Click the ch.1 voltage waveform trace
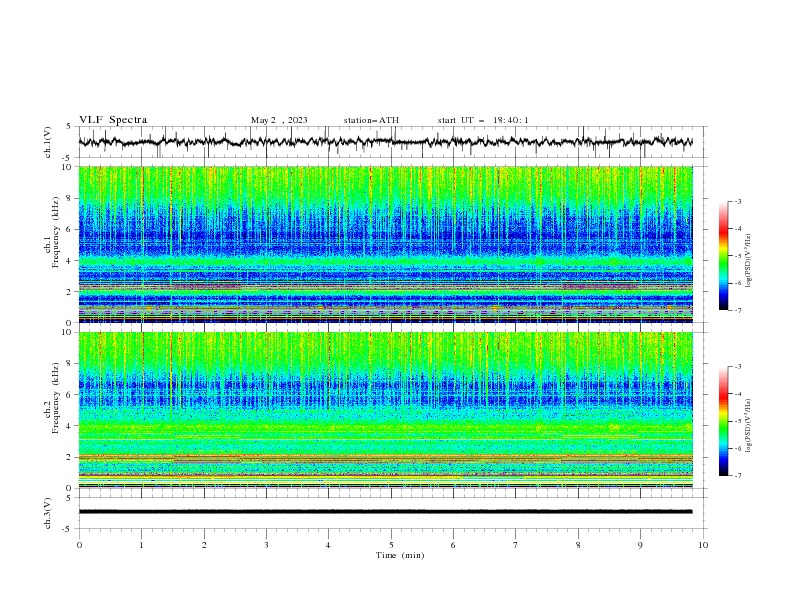792x612 pixels. pyautogui.click(x=385, y=142)
